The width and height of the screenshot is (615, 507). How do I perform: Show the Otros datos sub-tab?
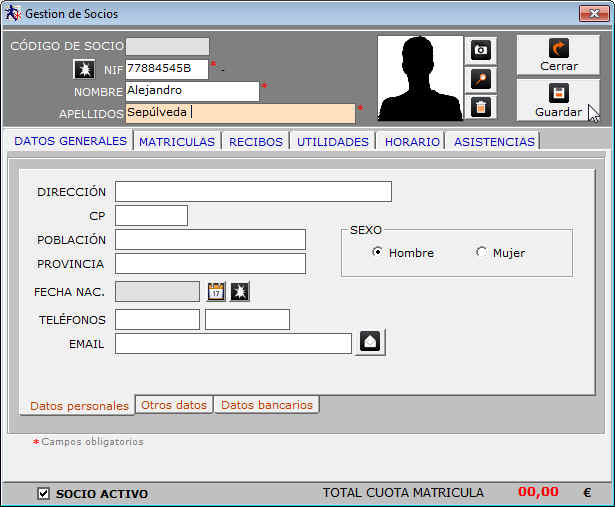[174, 405]
